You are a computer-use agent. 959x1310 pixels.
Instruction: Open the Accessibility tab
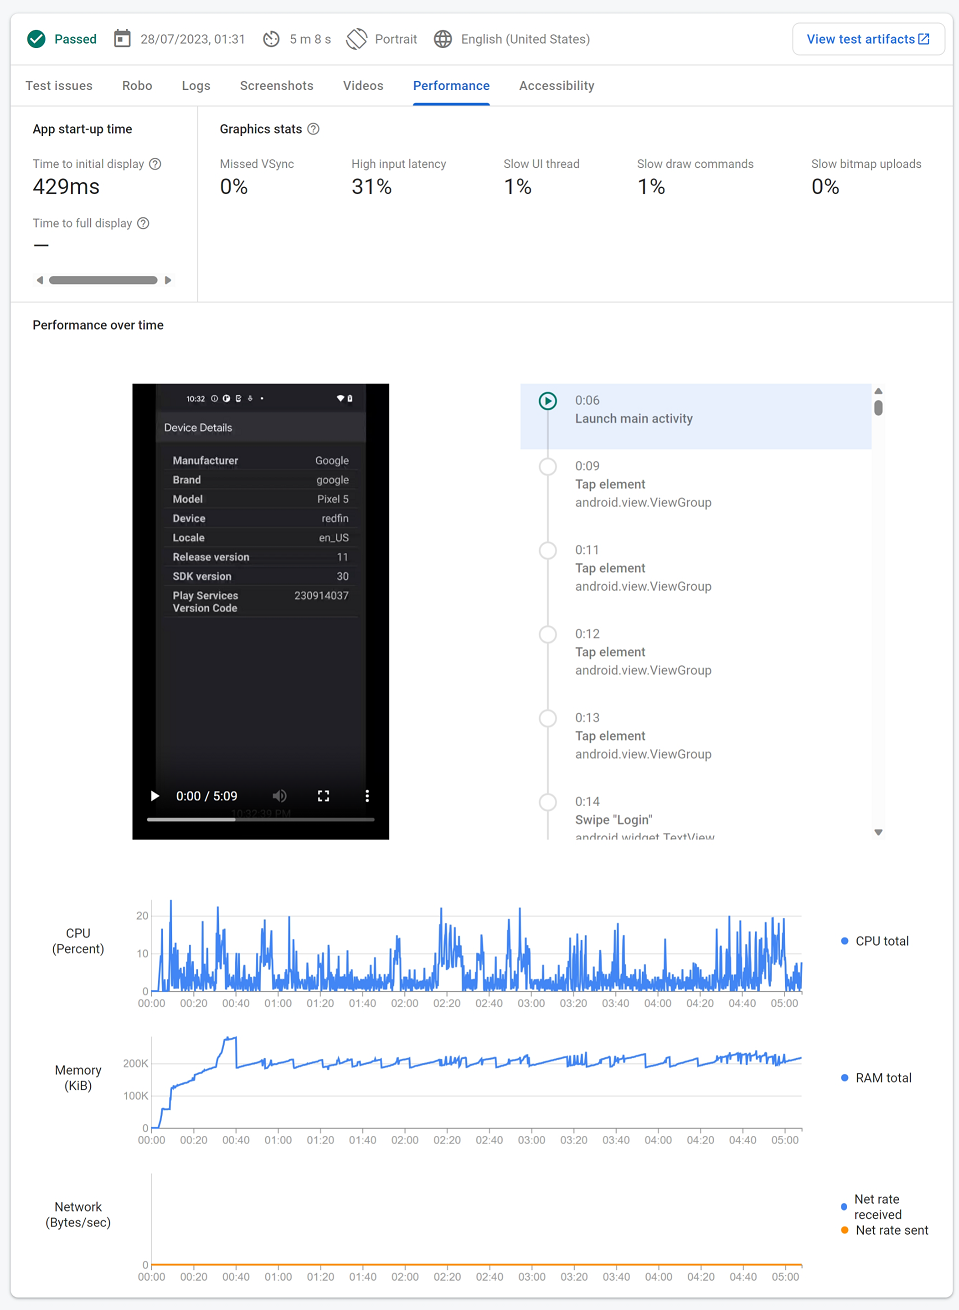point(557,86)
